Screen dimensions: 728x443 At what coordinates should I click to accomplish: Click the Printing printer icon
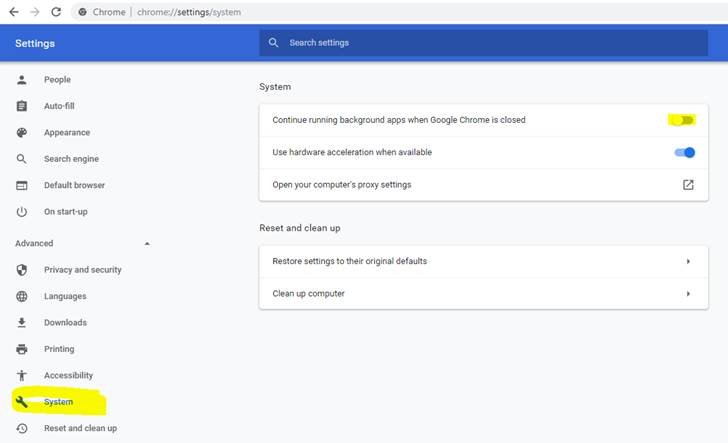22,349
